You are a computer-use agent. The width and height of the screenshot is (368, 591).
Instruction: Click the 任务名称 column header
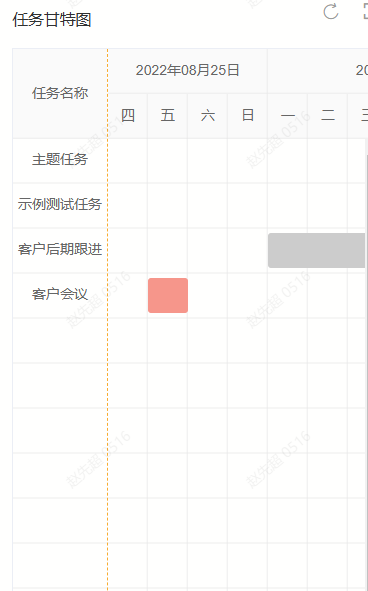click(x=60, y=93)
